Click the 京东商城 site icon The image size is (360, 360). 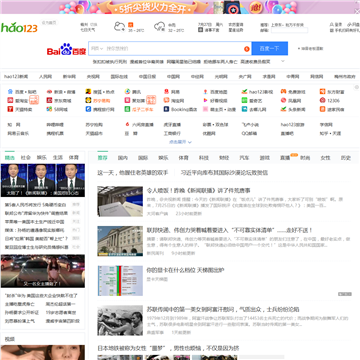[49, 100]
